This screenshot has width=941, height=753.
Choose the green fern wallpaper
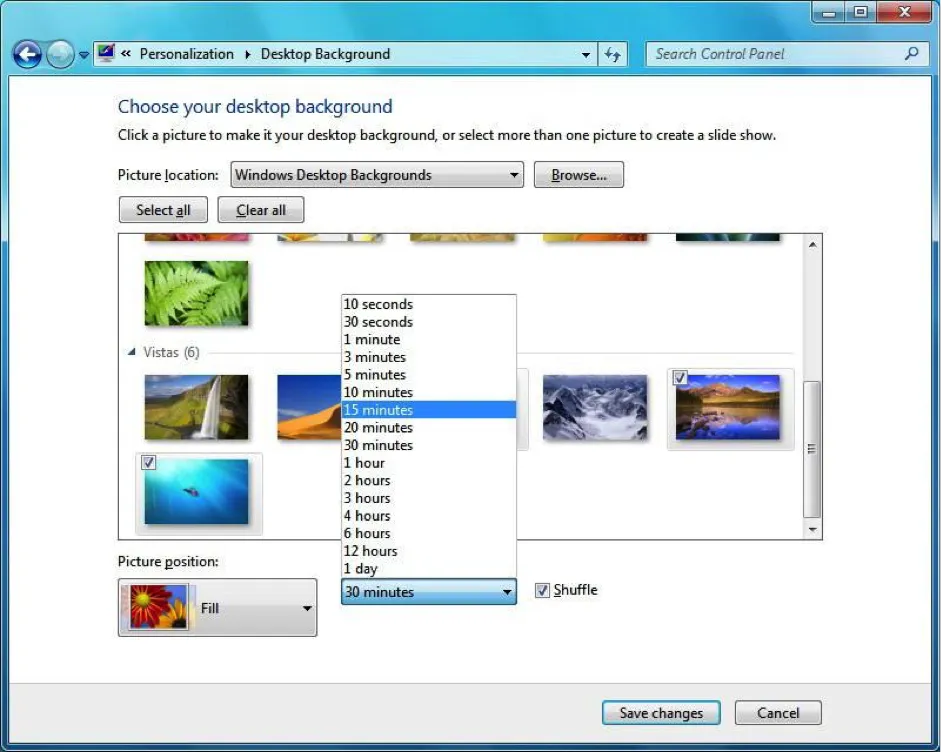(196, 293)
